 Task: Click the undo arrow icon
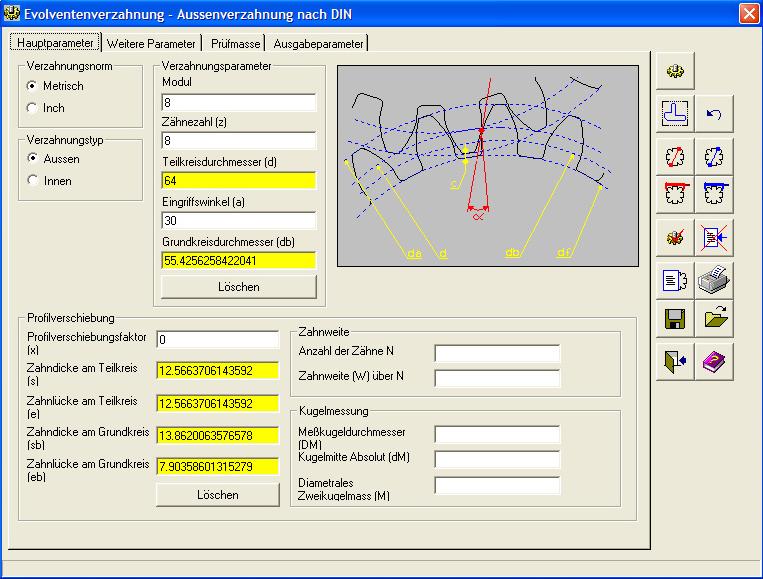click(x=714, y=114)
